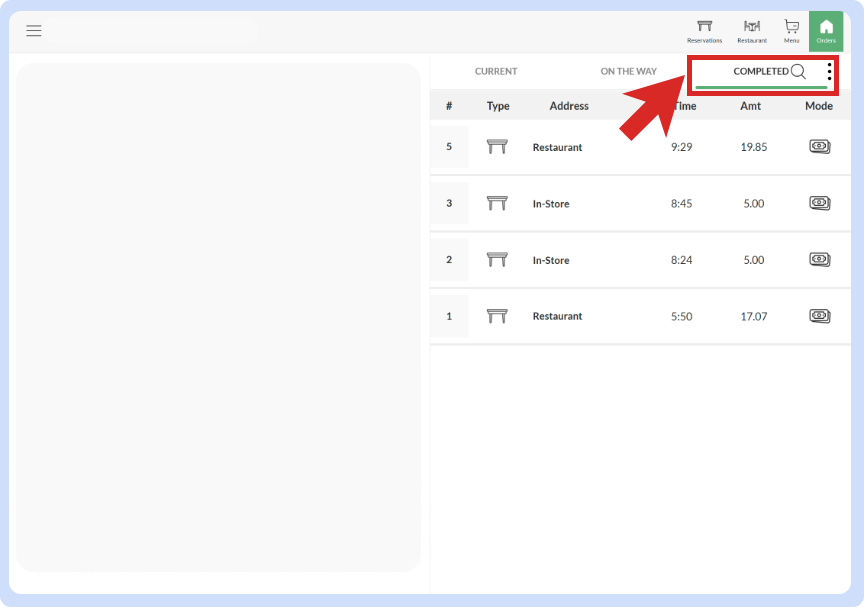Switch to the ON THE WAY tab
This screenshot has width=864, height=607.
coord(628,71)
